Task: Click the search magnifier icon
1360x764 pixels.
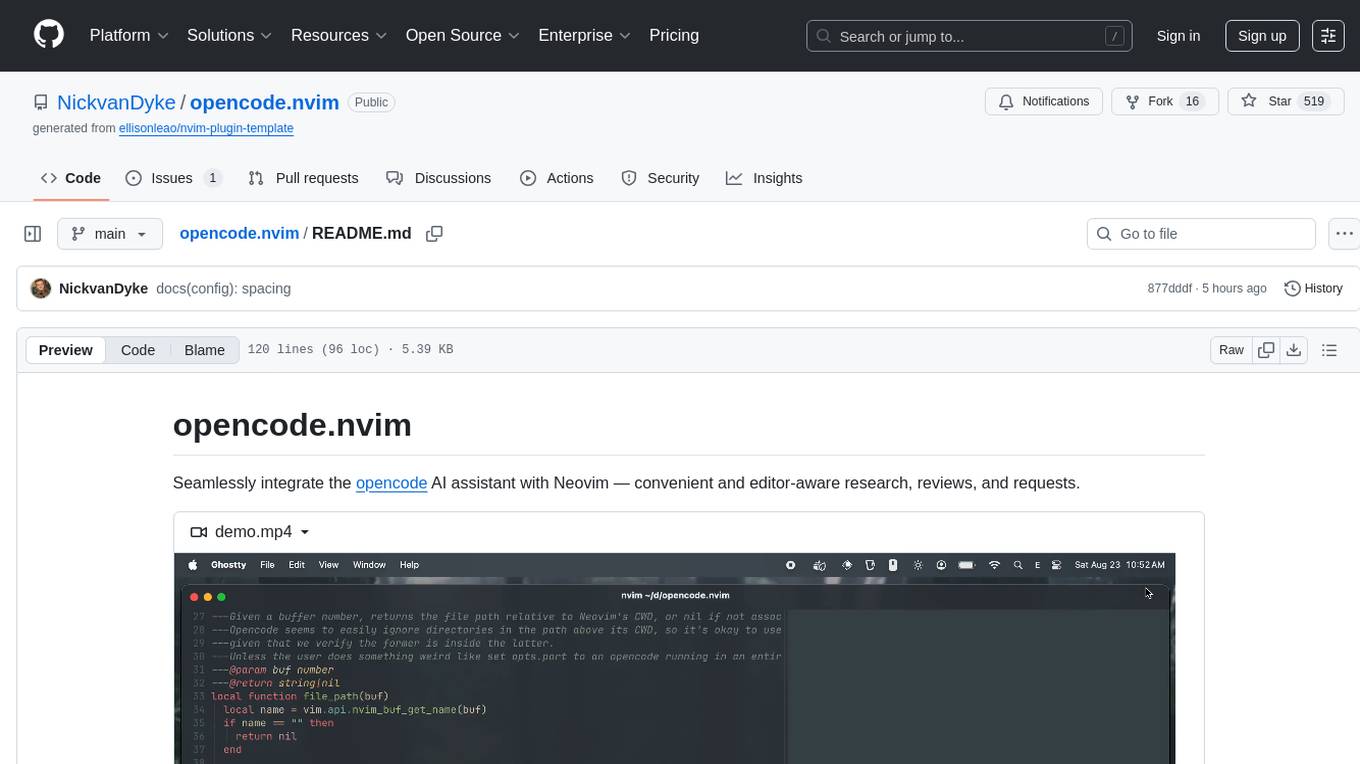Action: click(824, 36)
